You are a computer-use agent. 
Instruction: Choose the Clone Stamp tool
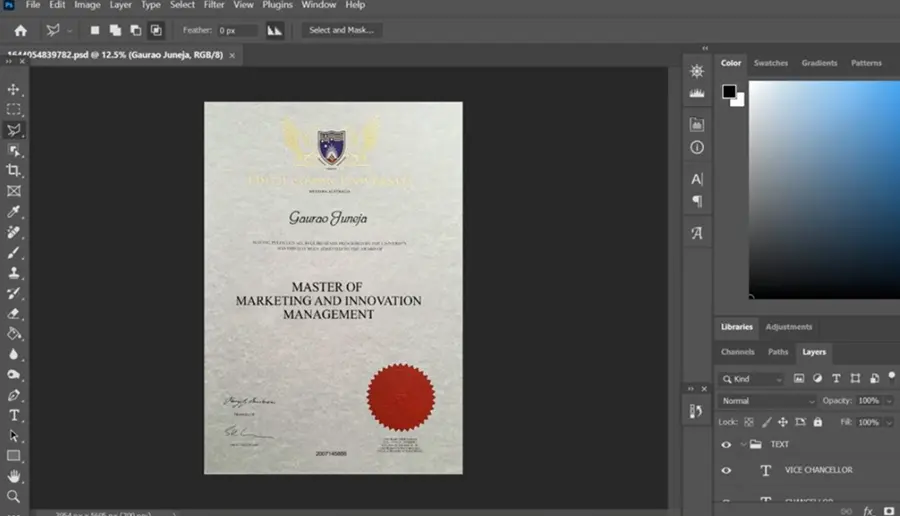point(13,273)
